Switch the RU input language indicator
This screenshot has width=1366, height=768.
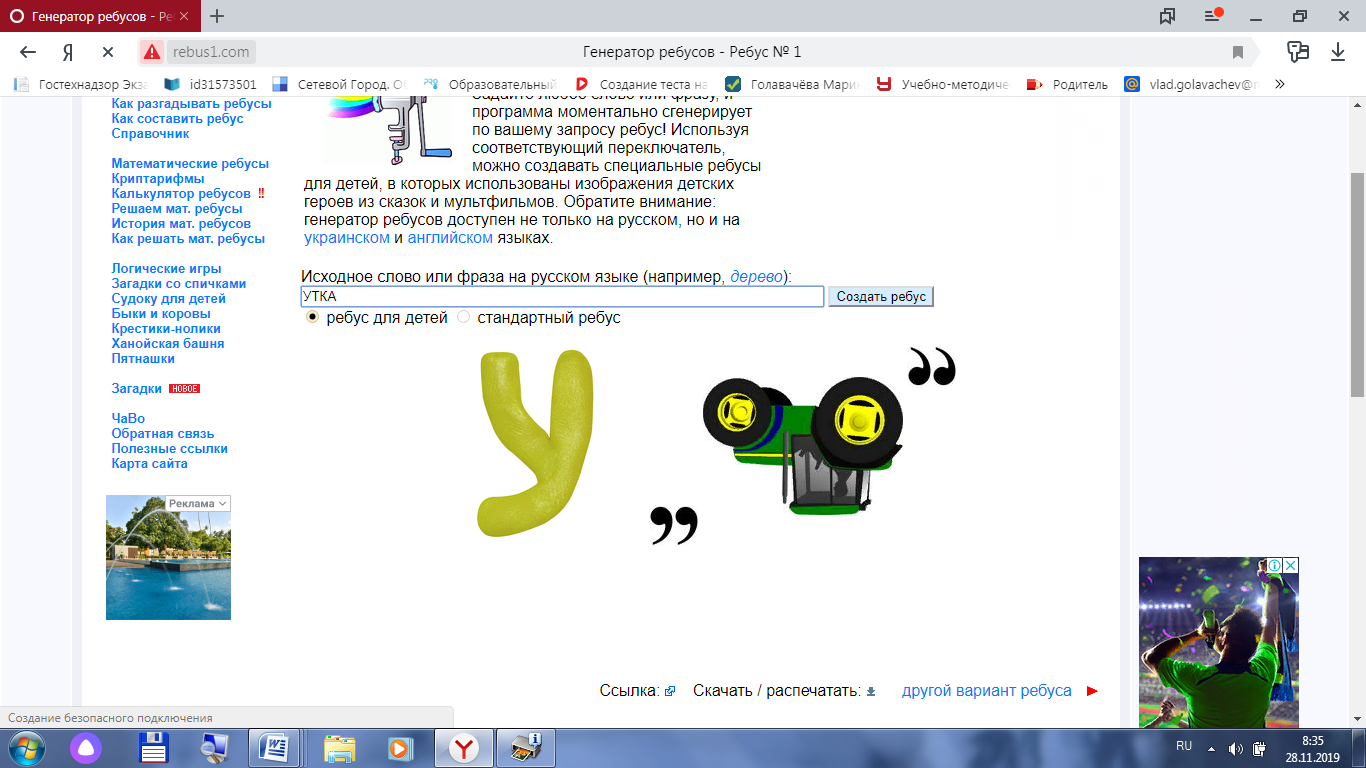click(x=1184, y=746)
